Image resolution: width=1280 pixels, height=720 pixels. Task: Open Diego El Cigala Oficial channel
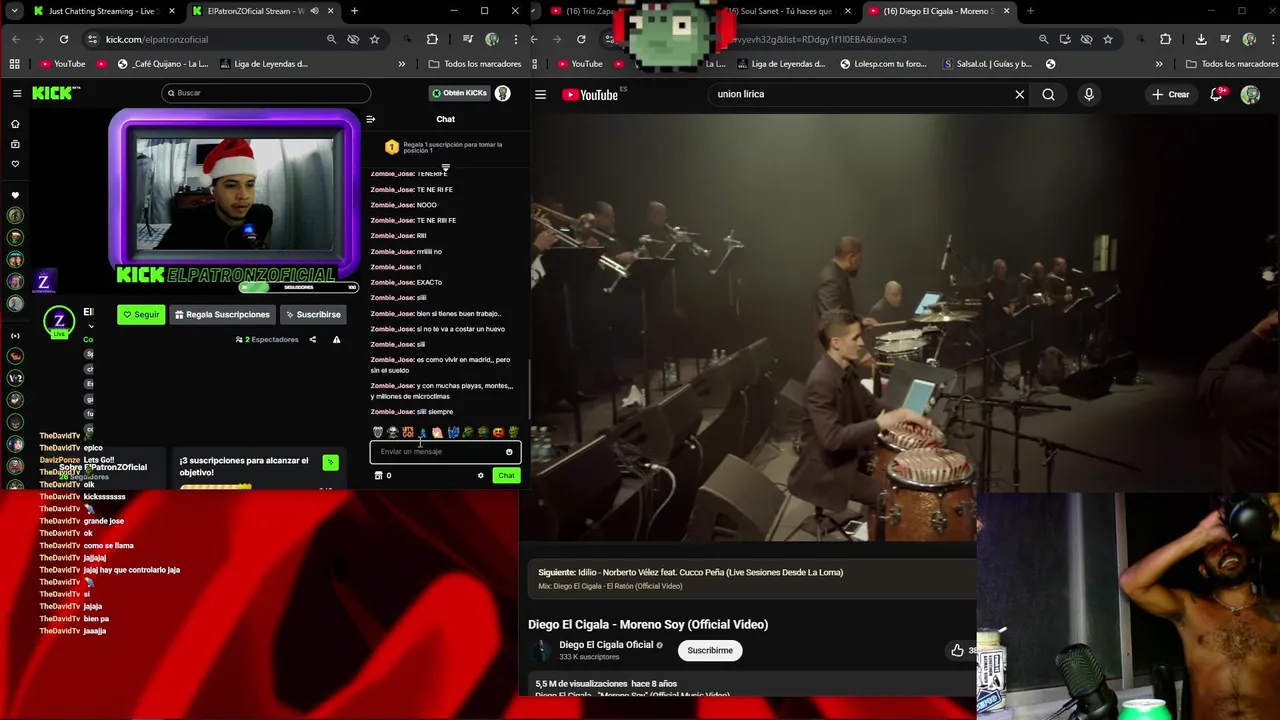605,645
